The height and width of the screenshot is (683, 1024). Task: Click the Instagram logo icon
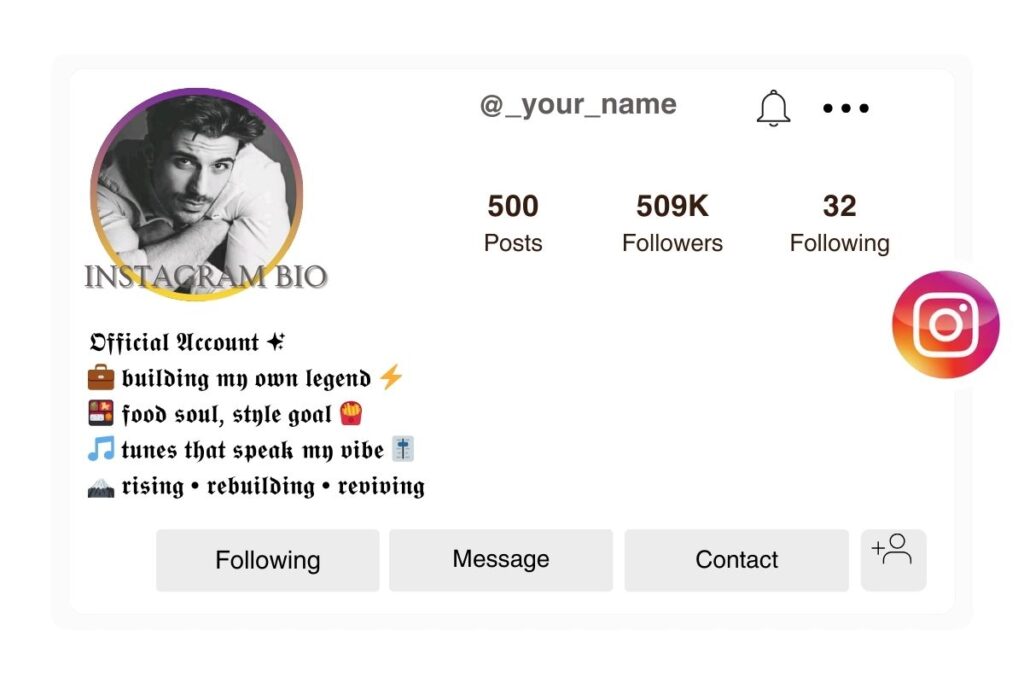944,324
